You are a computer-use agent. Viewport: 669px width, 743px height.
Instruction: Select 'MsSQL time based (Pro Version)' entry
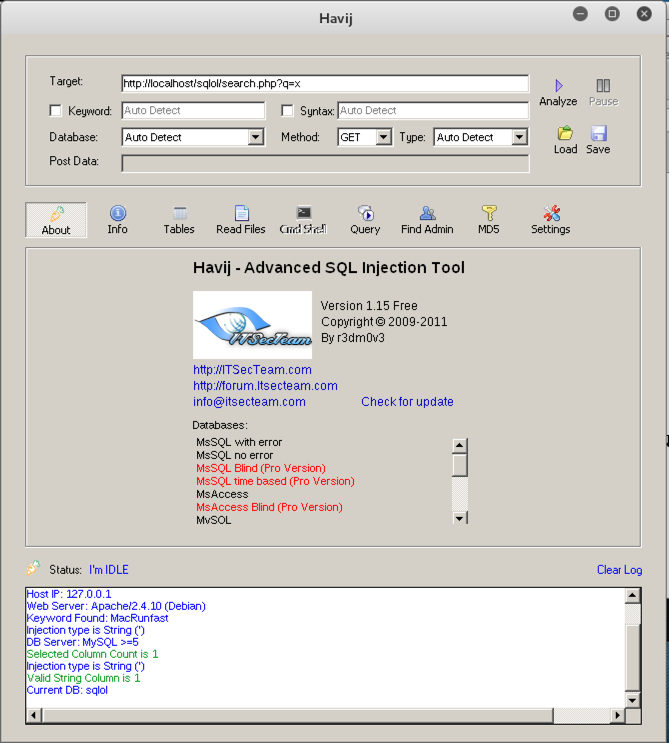coord(275,481)
